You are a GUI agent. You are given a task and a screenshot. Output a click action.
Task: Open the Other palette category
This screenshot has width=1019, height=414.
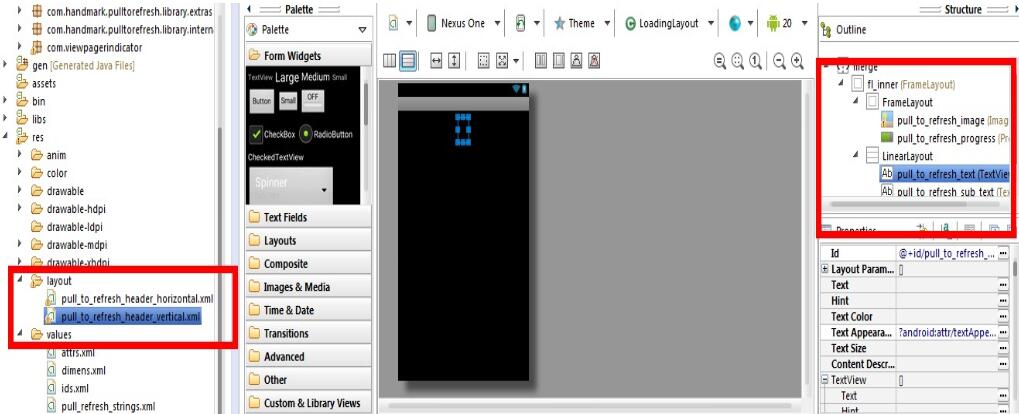click(309, 380)
